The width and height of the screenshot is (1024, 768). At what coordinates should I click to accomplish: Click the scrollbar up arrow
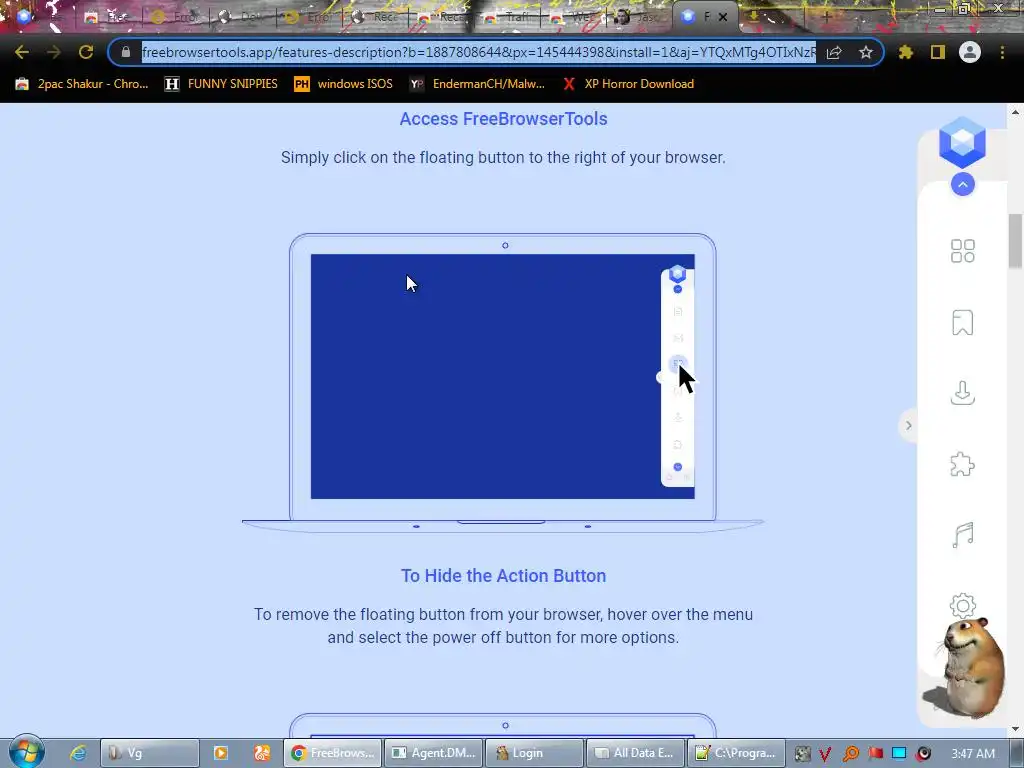1015,112
